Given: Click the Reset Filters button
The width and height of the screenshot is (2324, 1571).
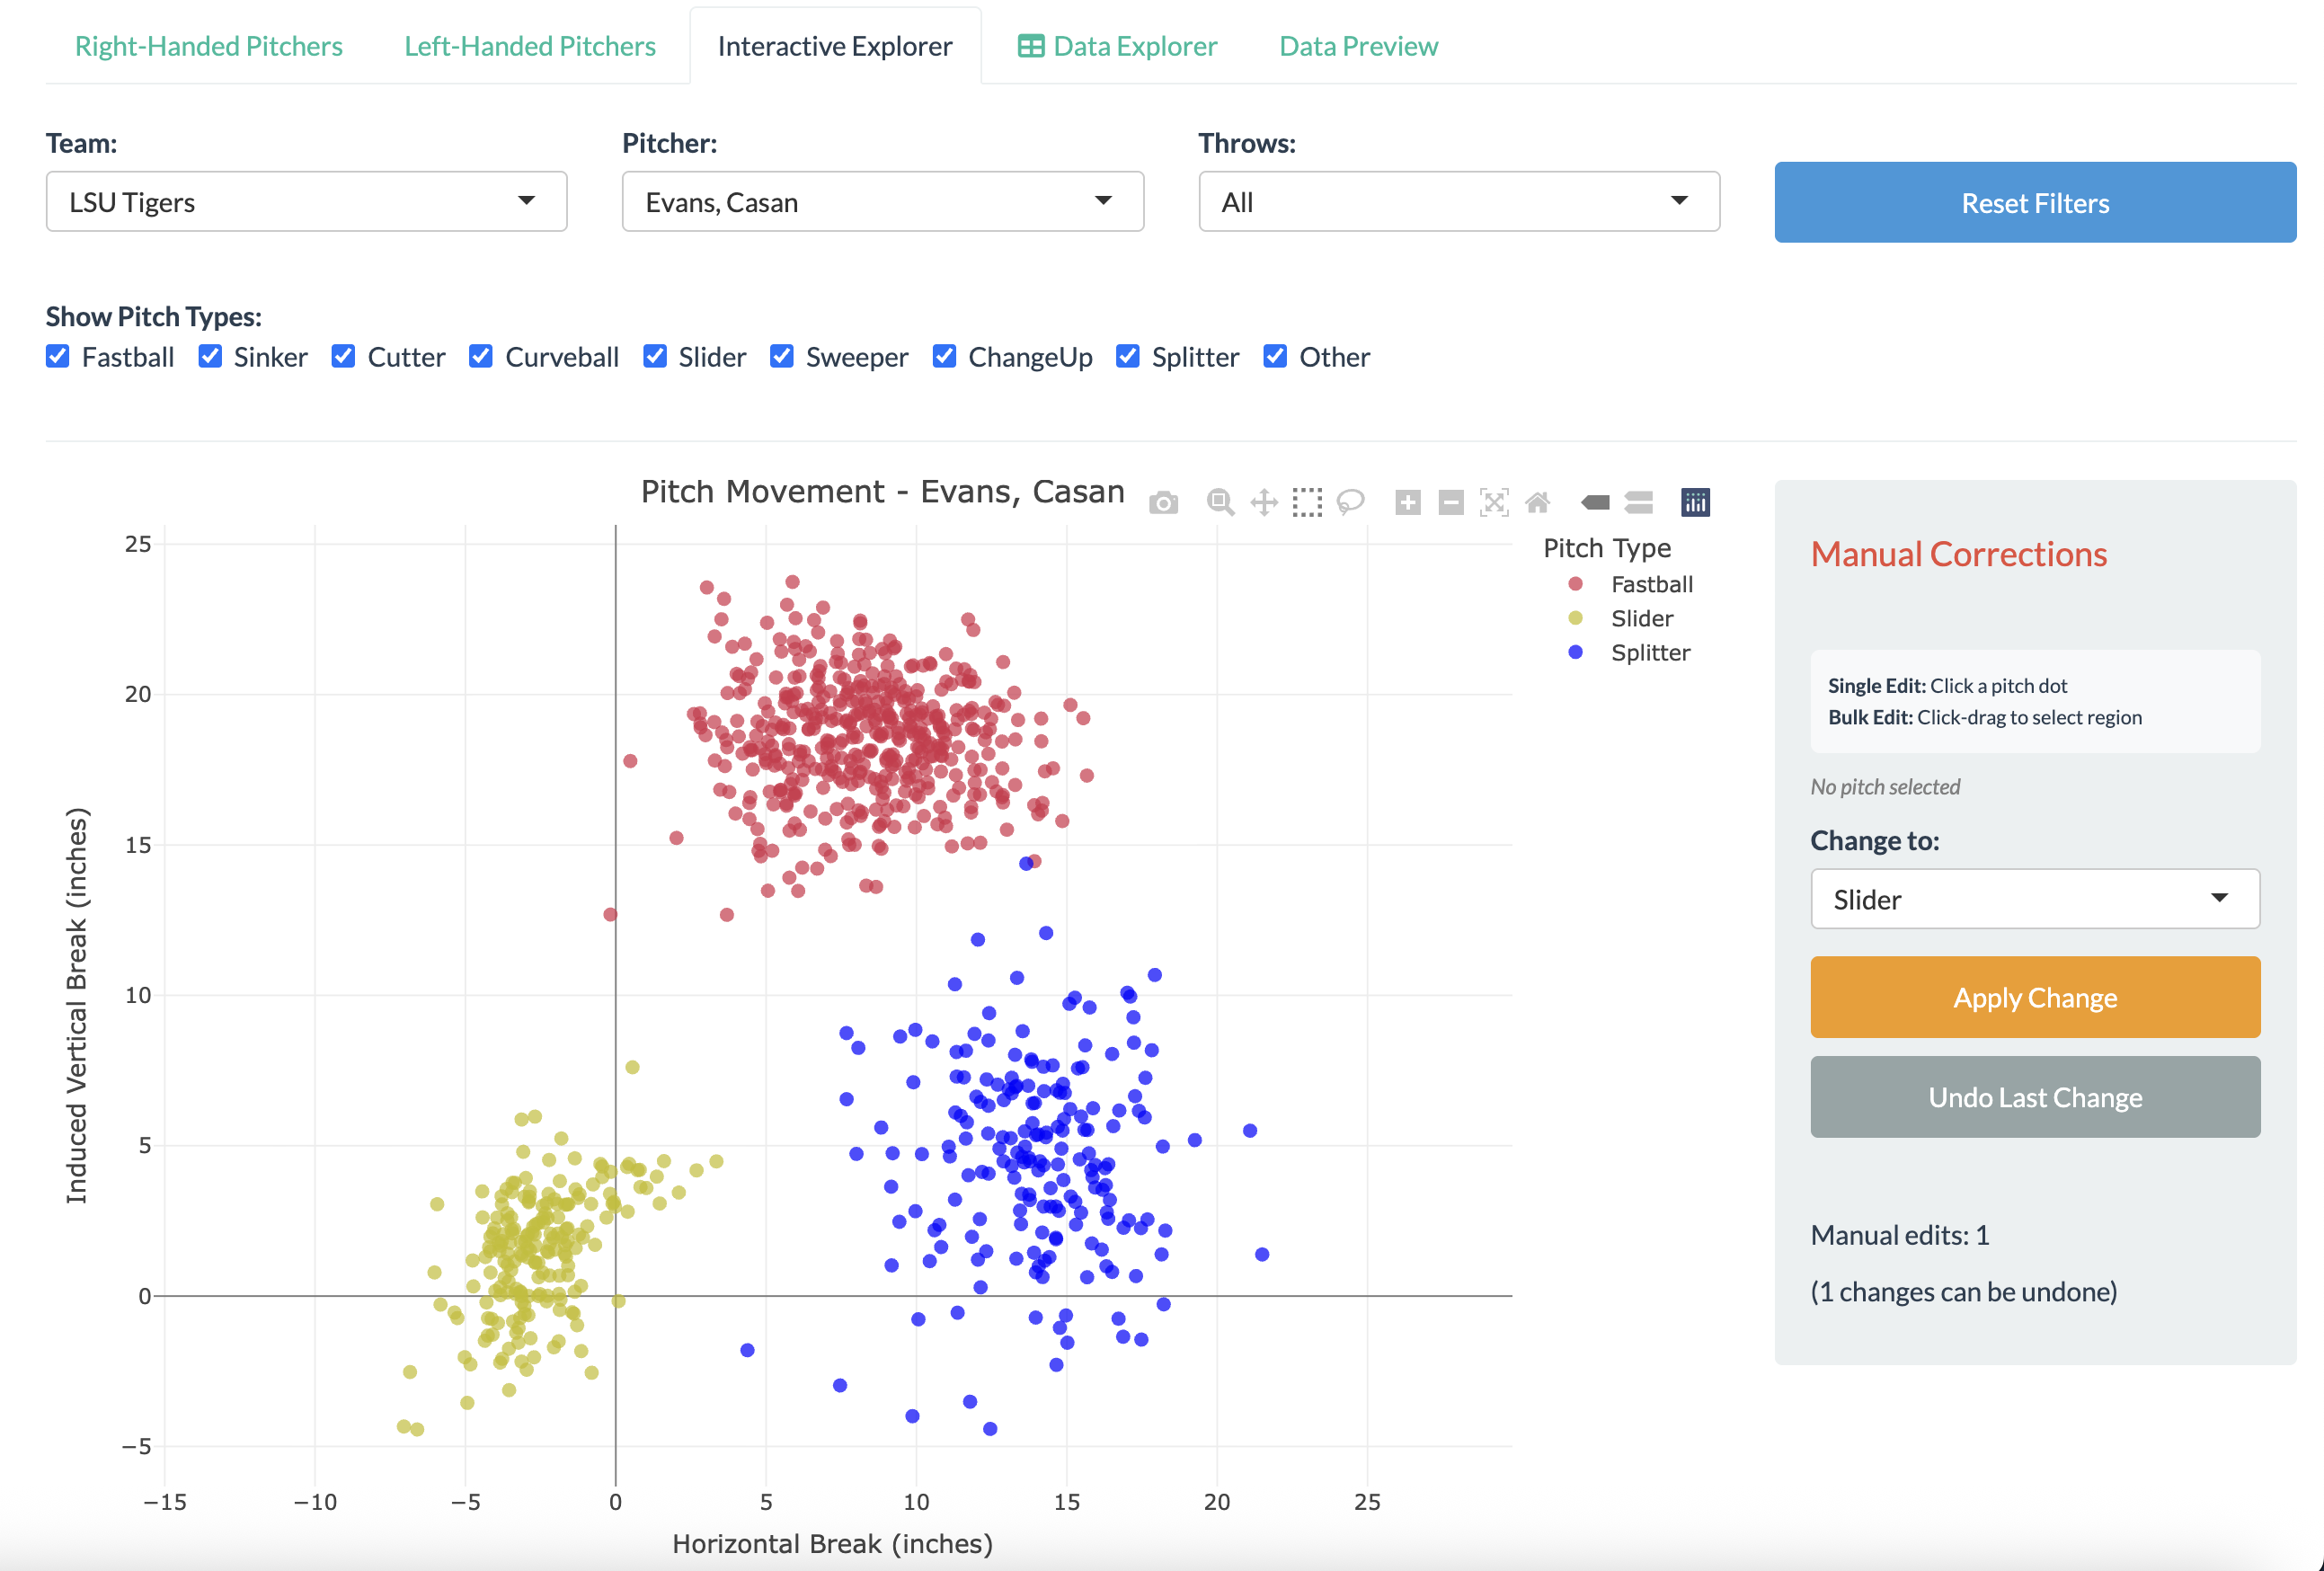Looking at the screenshot, I should [x=2034, y=202].
